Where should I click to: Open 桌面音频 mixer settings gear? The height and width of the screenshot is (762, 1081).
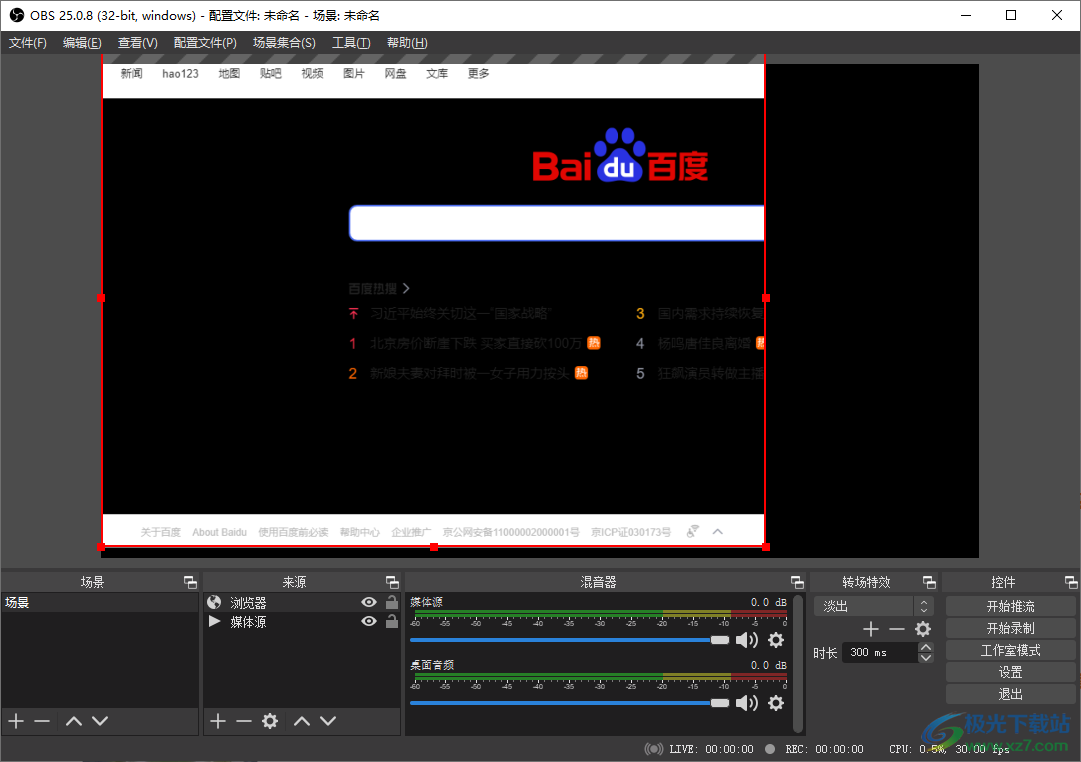click(776, 703)
